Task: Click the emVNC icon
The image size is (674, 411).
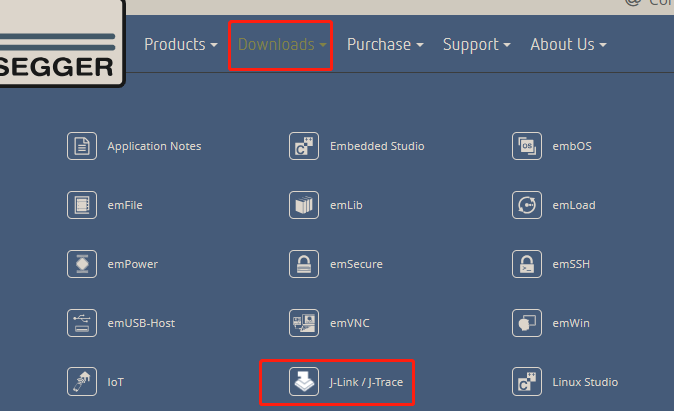Action: pos(304,323)
